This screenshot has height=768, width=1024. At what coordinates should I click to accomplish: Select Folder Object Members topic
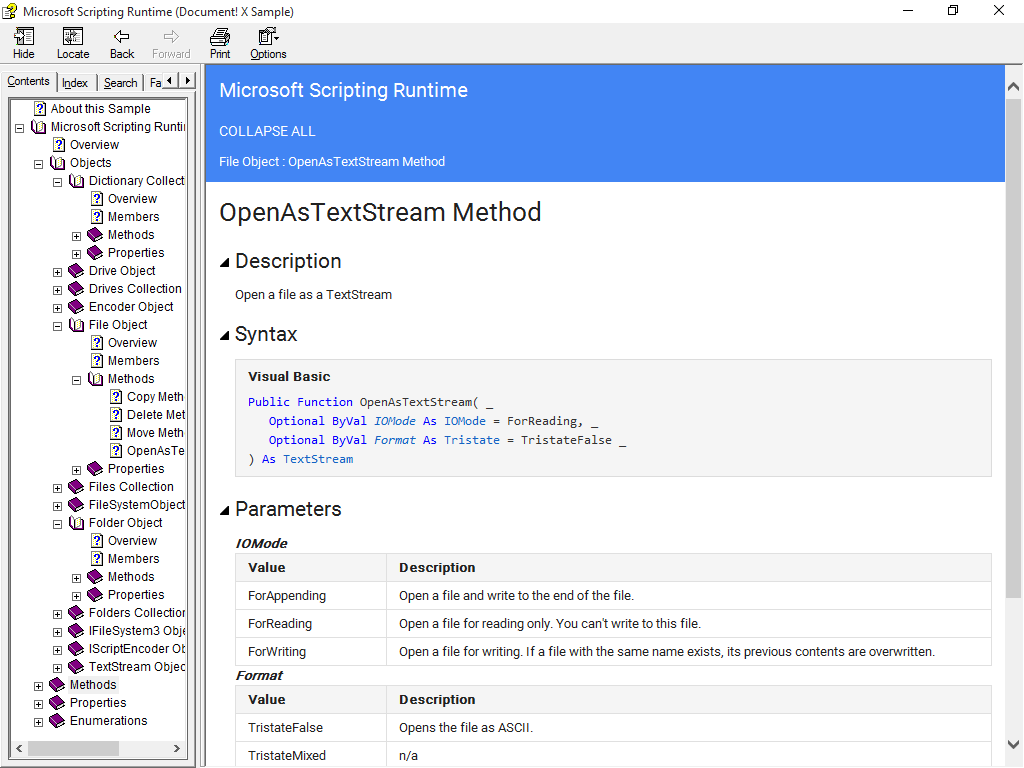[133, 559]
